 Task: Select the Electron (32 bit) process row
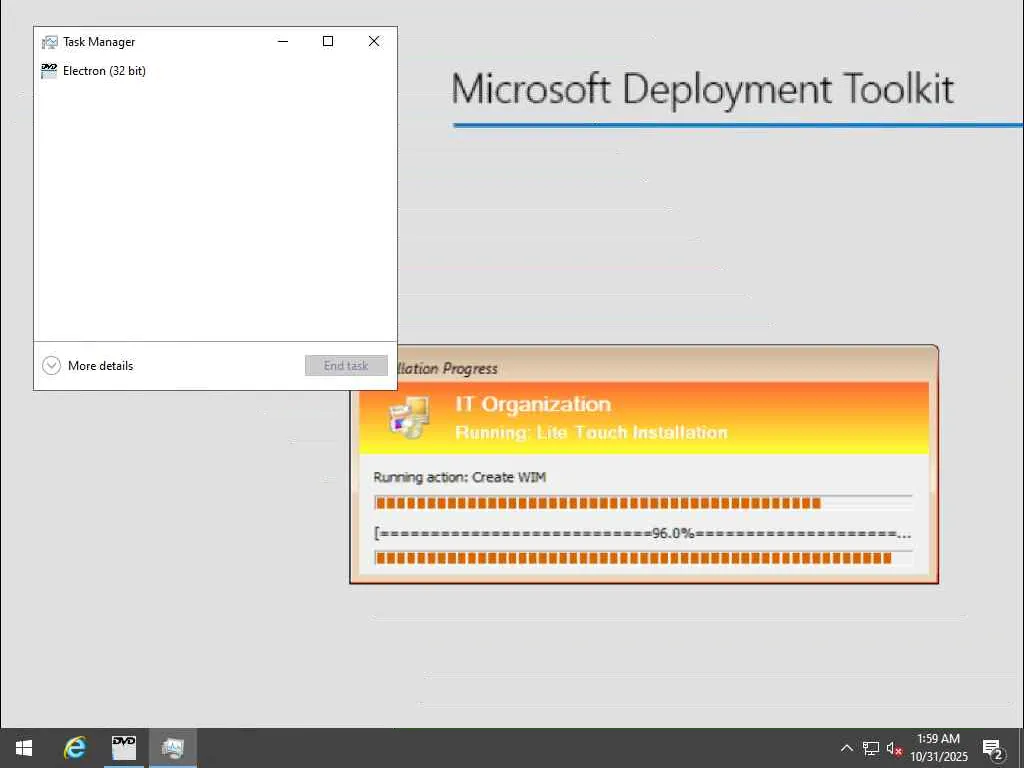215,71
